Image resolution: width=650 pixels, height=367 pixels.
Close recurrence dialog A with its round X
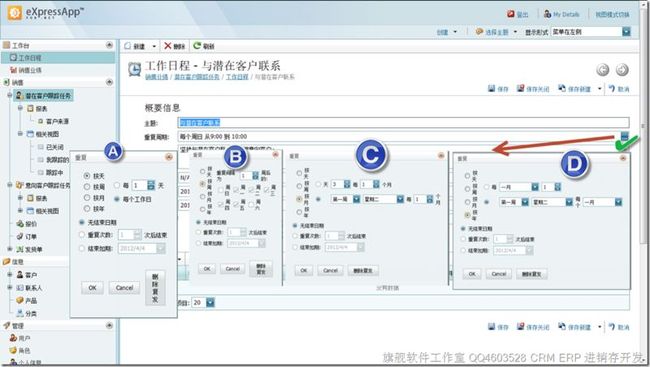[x=169, y=157]
